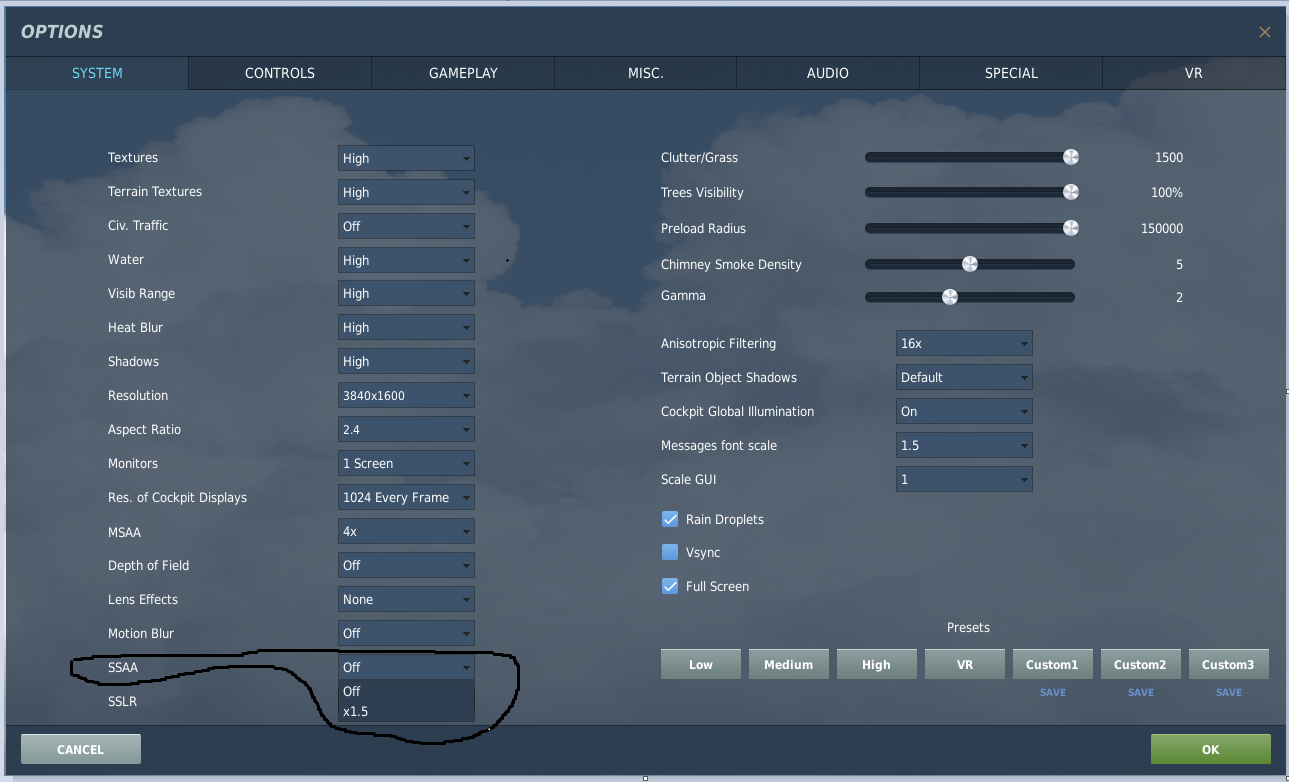Viewport: 1289px width, 782px height.
Task: Open the CONTROLS tab
Action: click(x=280, y=73)
